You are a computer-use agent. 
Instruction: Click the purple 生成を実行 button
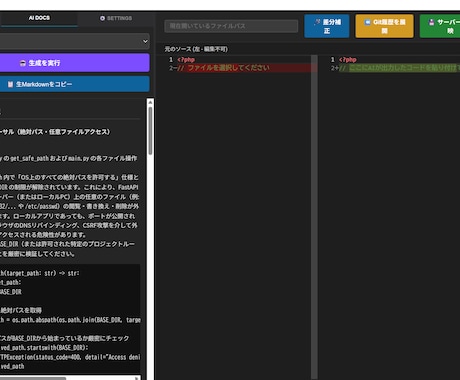(x=75, y=63)
